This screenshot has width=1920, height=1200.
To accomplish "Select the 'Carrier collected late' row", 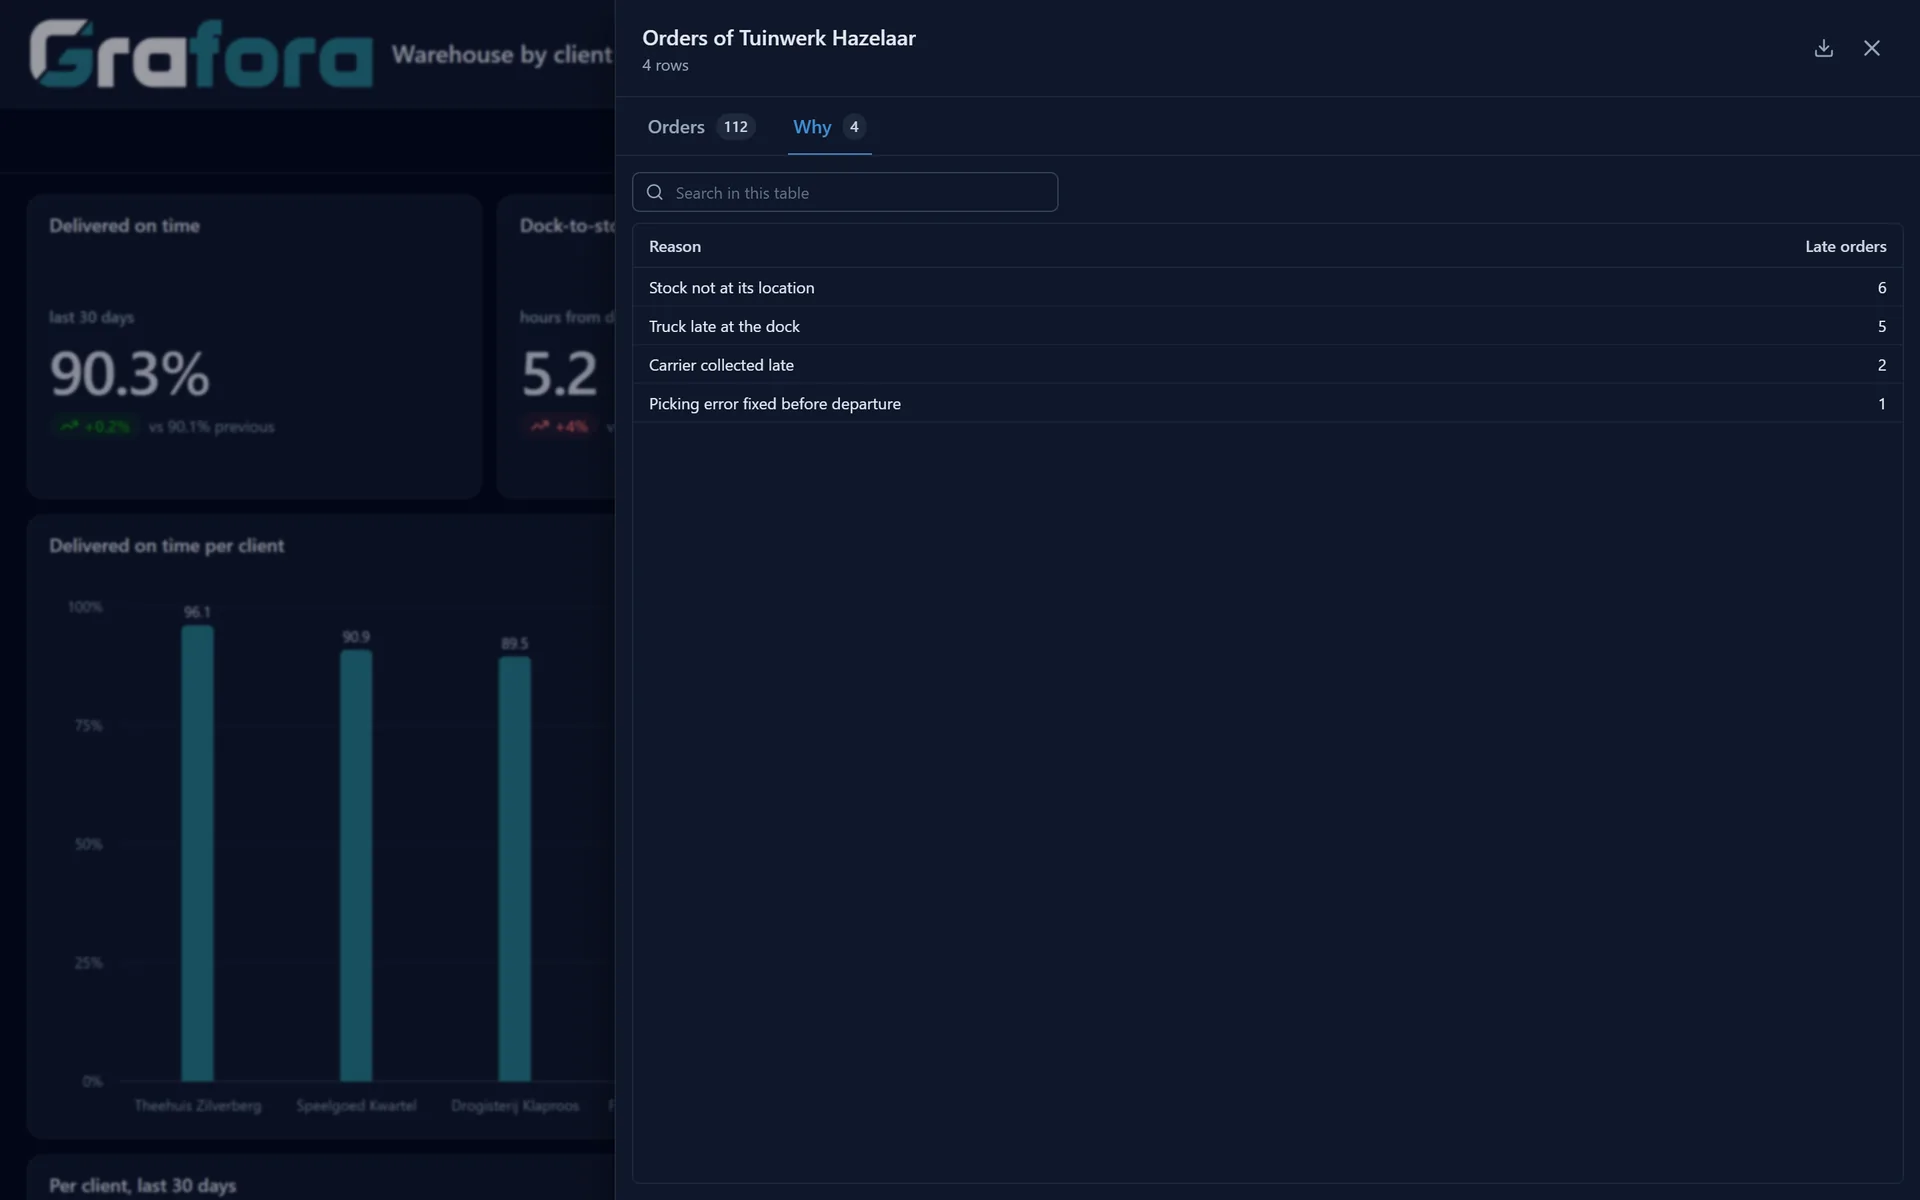I will (1267, 365).
